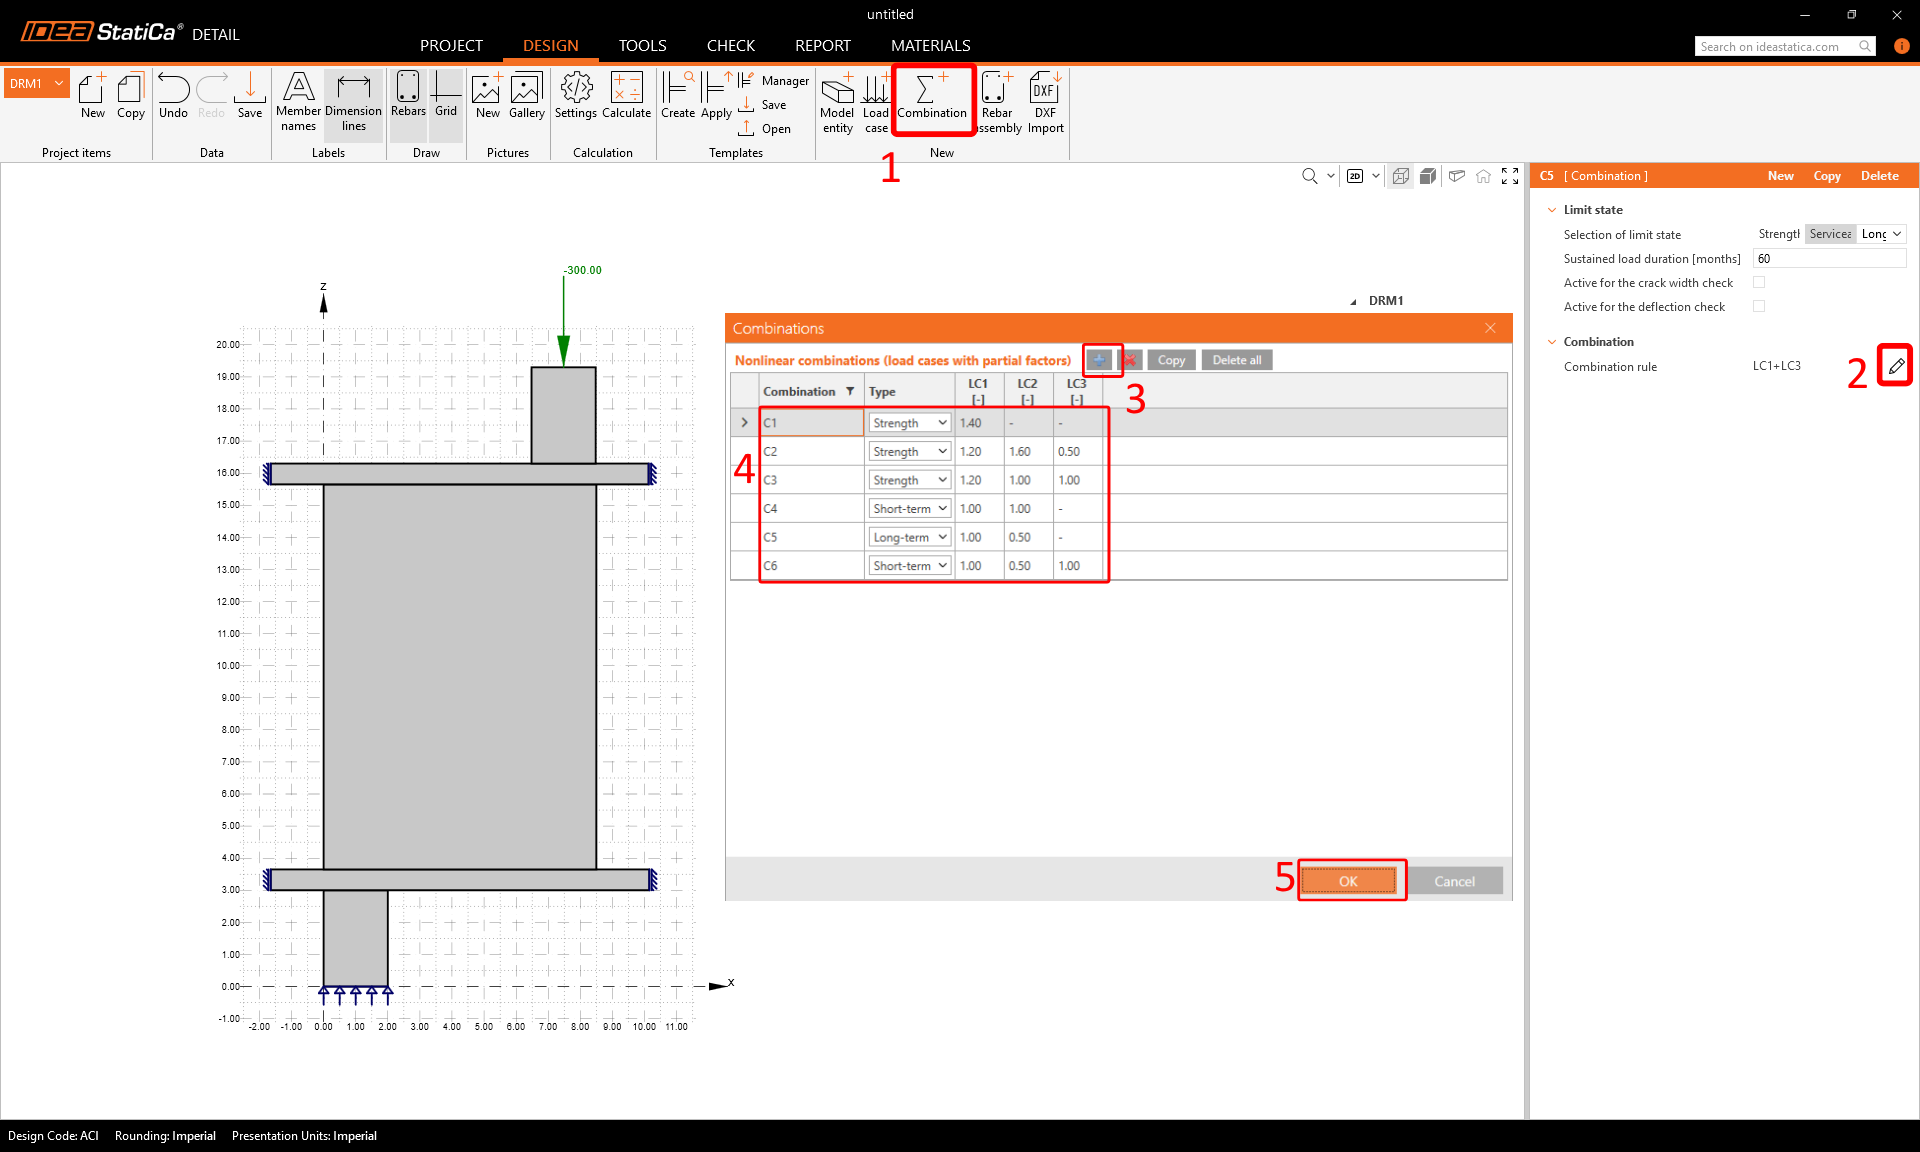Screen dimensions: 1920x1152
Task: Enable Active for the crack width check
Action: coord(1759,283)
